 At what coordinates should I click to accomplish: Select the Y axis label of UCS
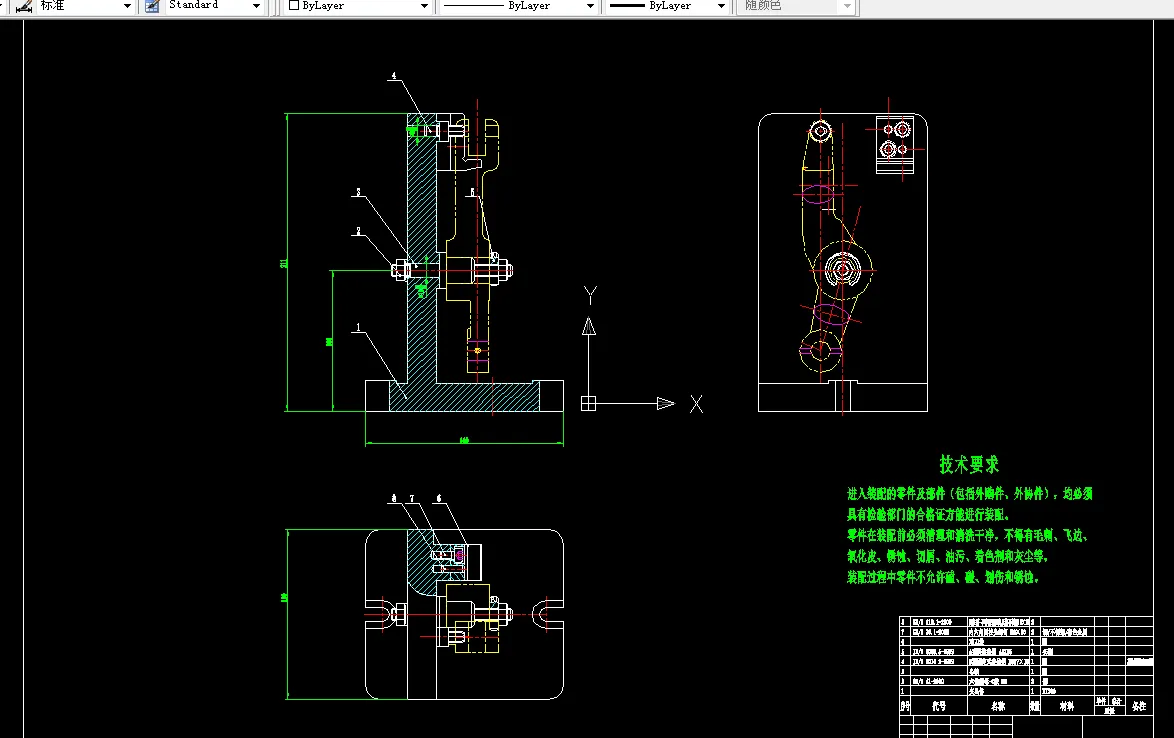590,296
